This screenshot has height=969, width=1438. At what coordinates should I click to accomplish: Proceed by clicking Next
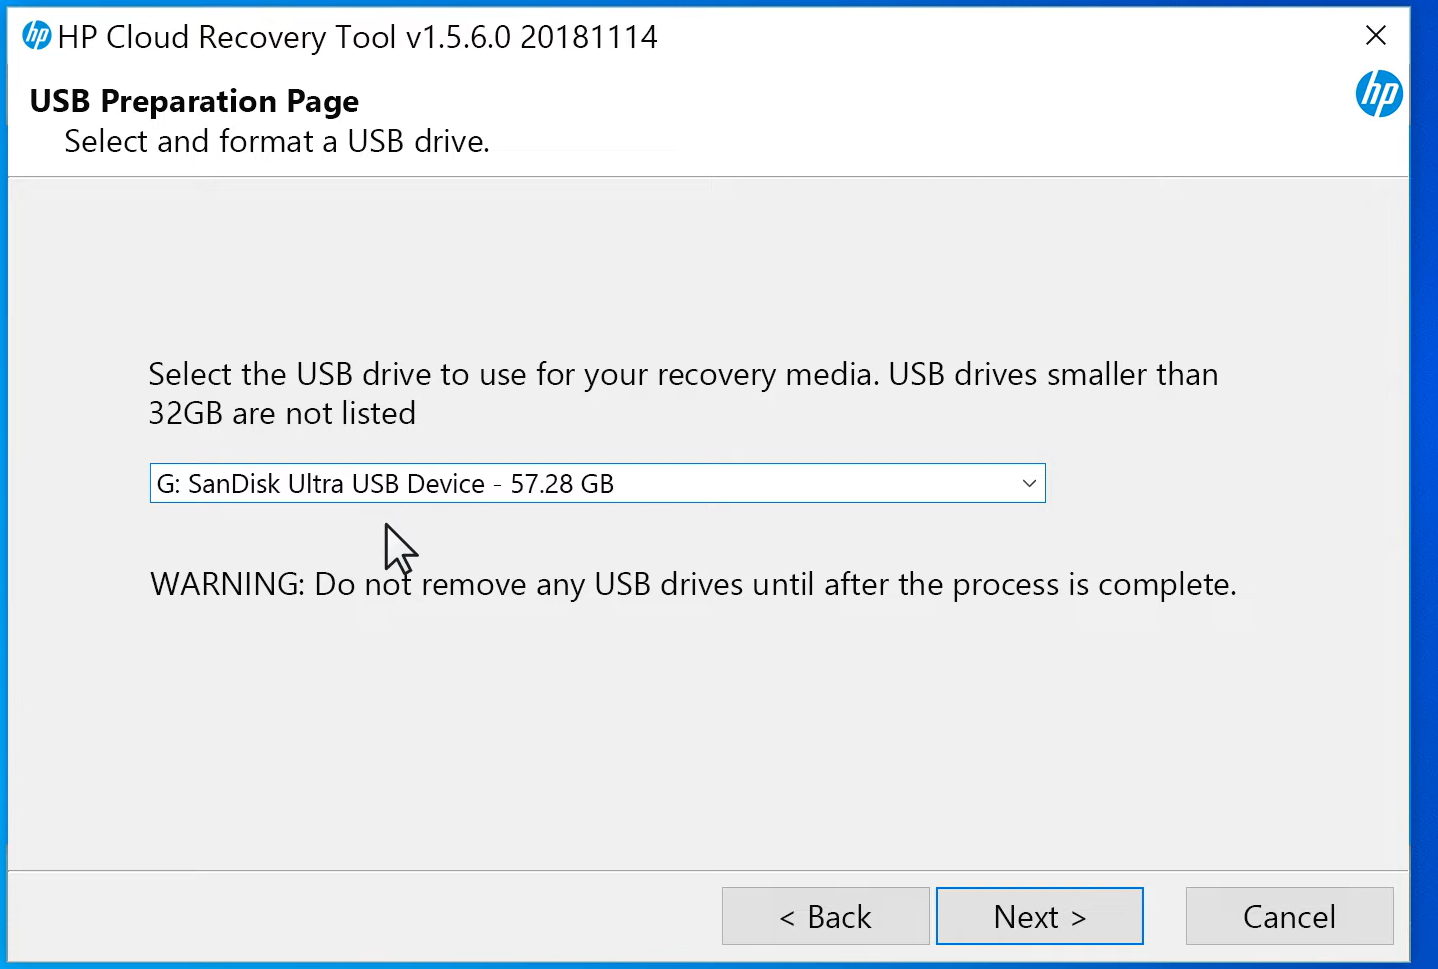pos(1038,916)
